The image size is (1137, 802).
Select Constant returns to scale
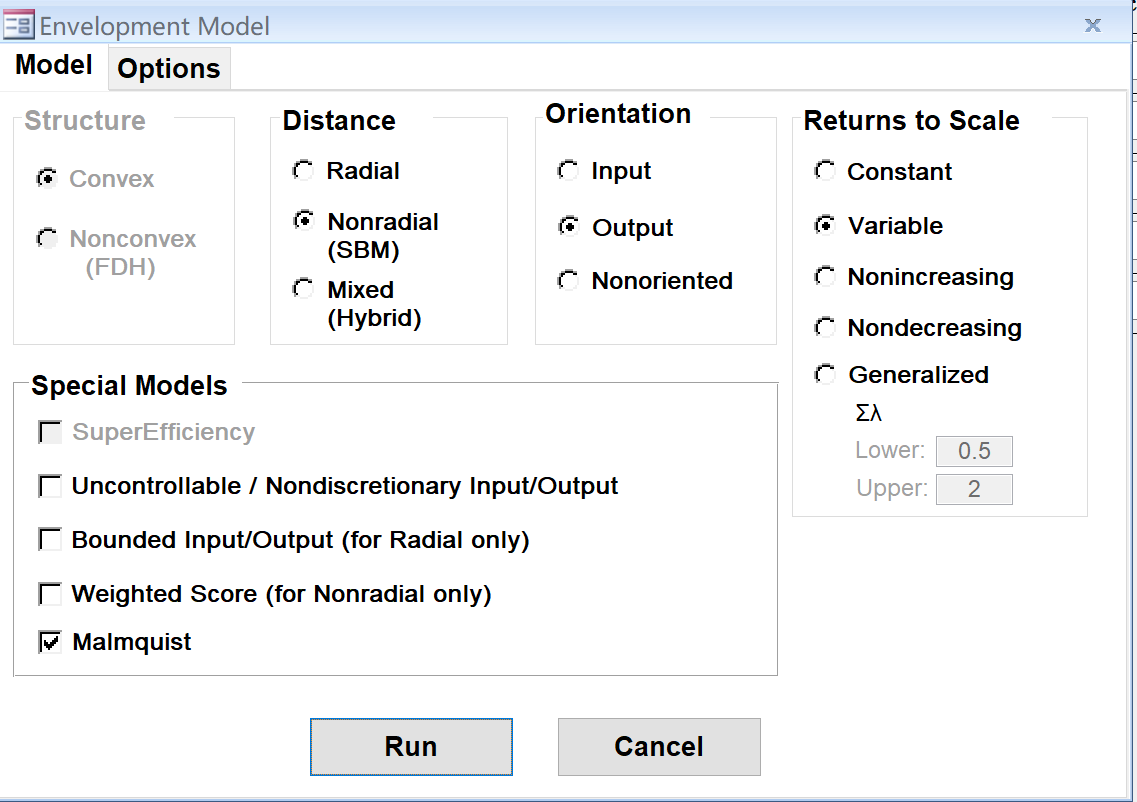[x=825, y=171]
